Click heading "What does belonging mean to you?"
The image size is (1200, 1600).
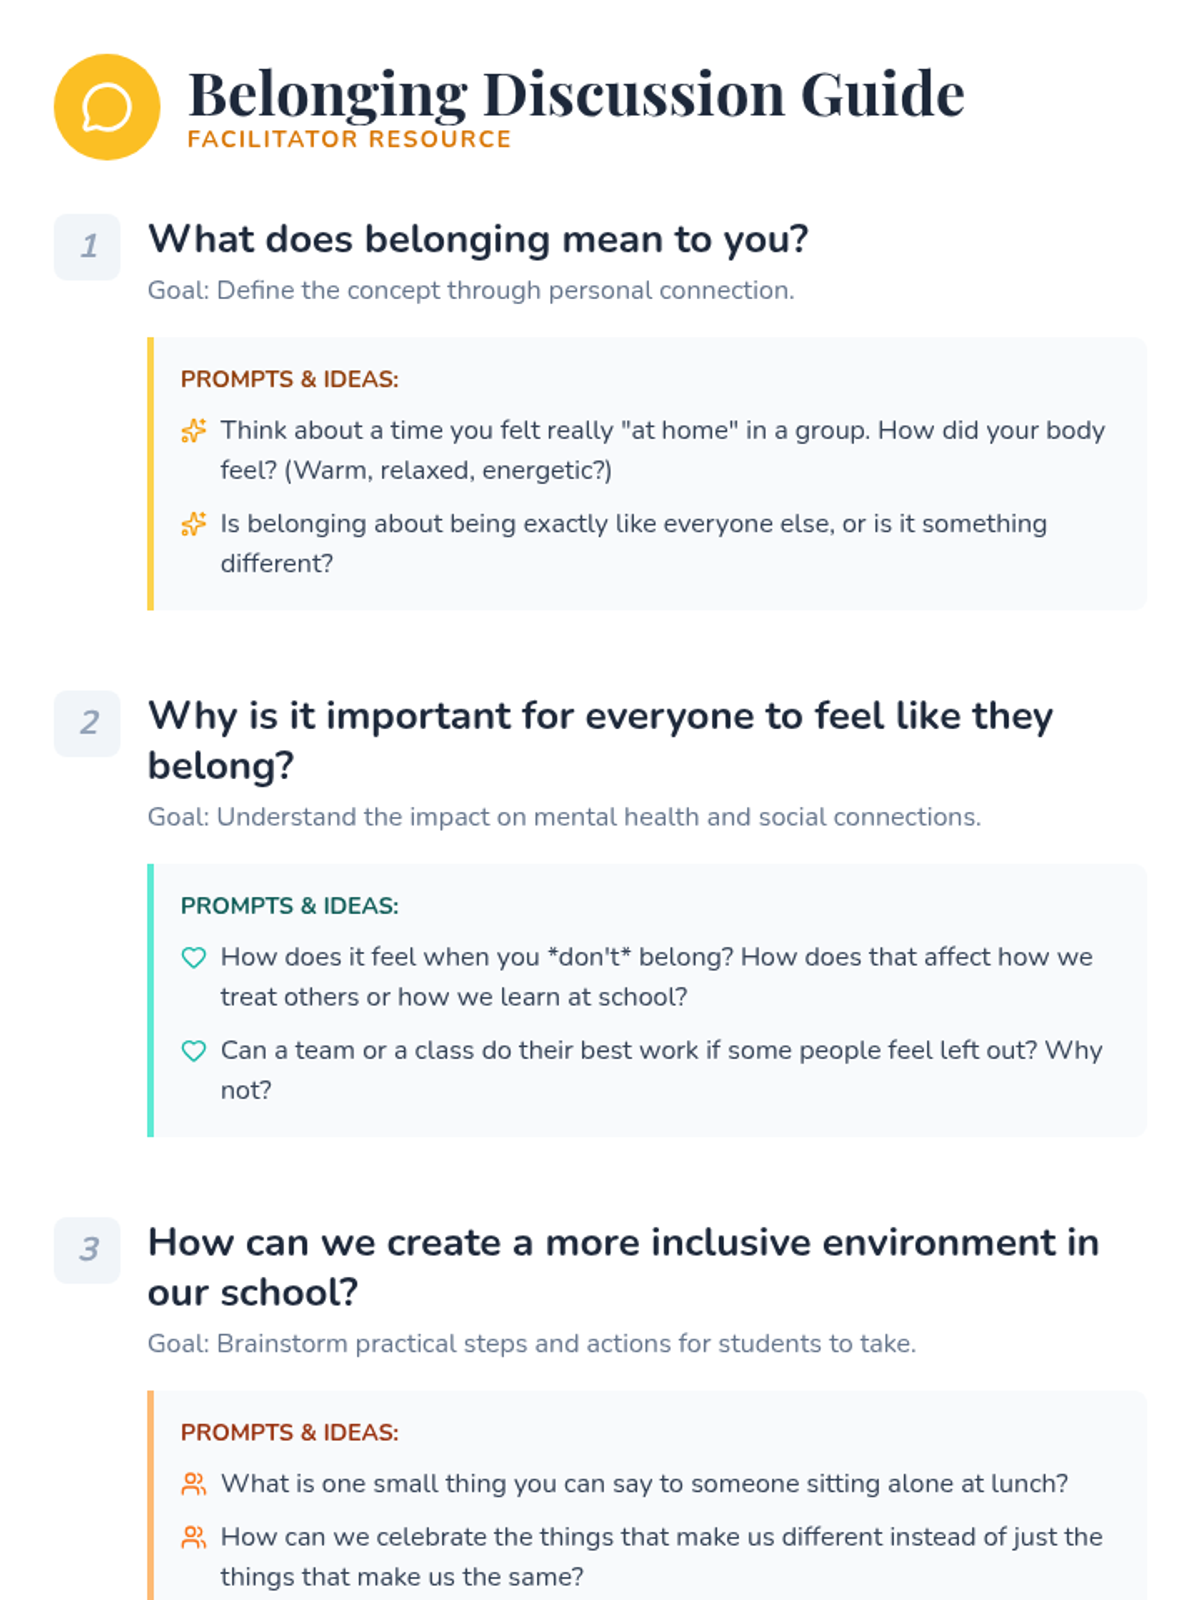pyautogui.click(x=478, y=240)
